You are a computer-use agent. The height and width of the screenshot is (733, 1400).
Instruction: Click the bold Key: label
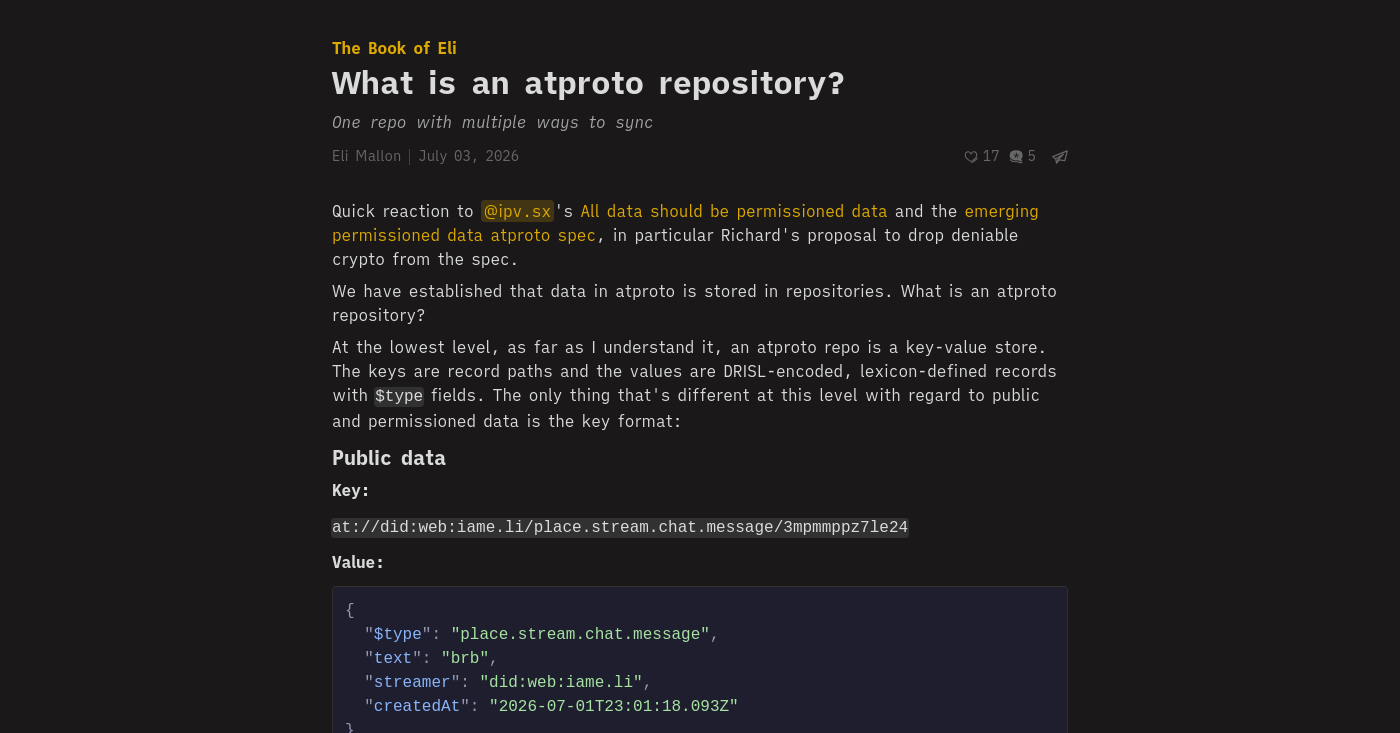pos(351,490)
